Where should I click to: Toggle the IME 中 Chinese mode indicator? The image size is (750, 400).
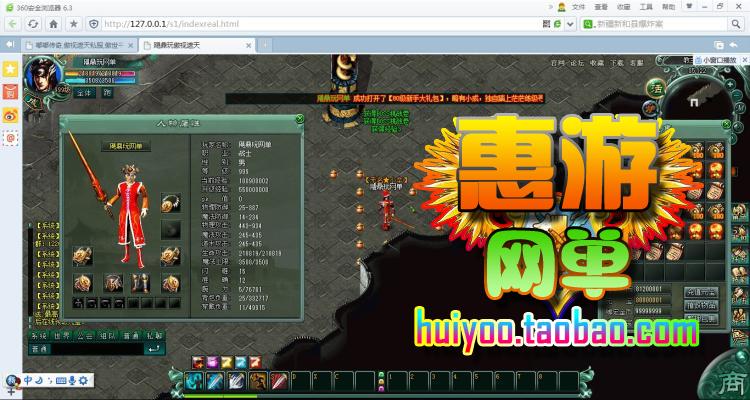coord(28,380)
